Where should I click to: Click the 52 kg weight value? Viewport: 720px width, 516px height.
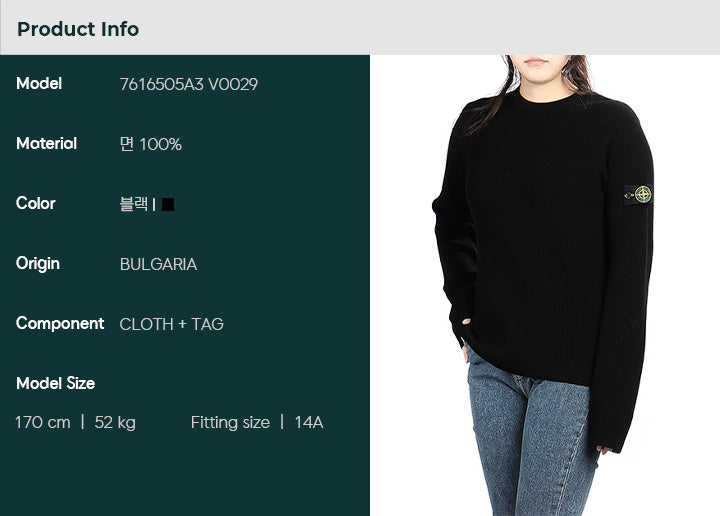(x=115, y=422)
